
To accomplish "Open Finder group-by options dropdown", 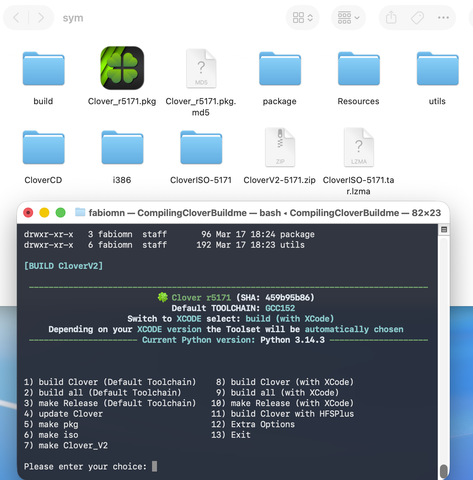I will [348, 18].
